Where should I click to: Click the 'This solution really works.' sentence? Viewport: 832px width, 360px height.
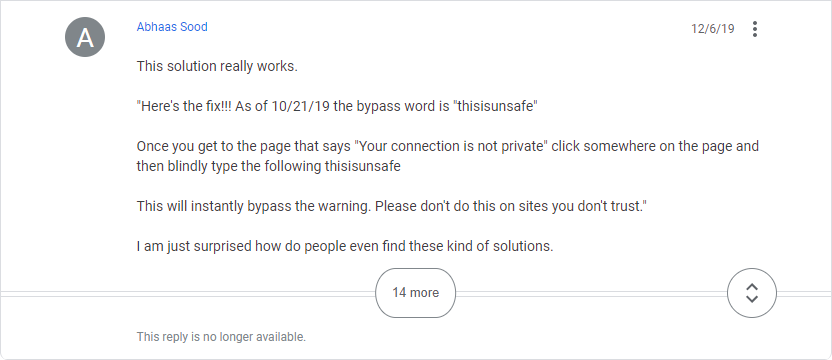(217, 67)
